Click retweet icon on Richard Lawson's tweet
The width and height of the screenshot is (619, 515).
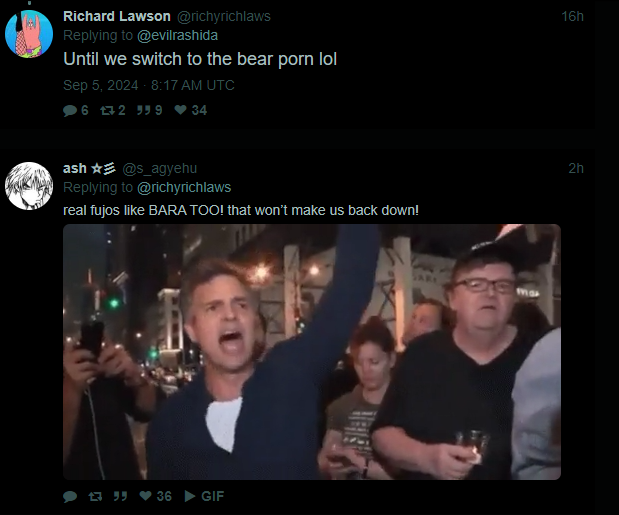click(107, 110)
